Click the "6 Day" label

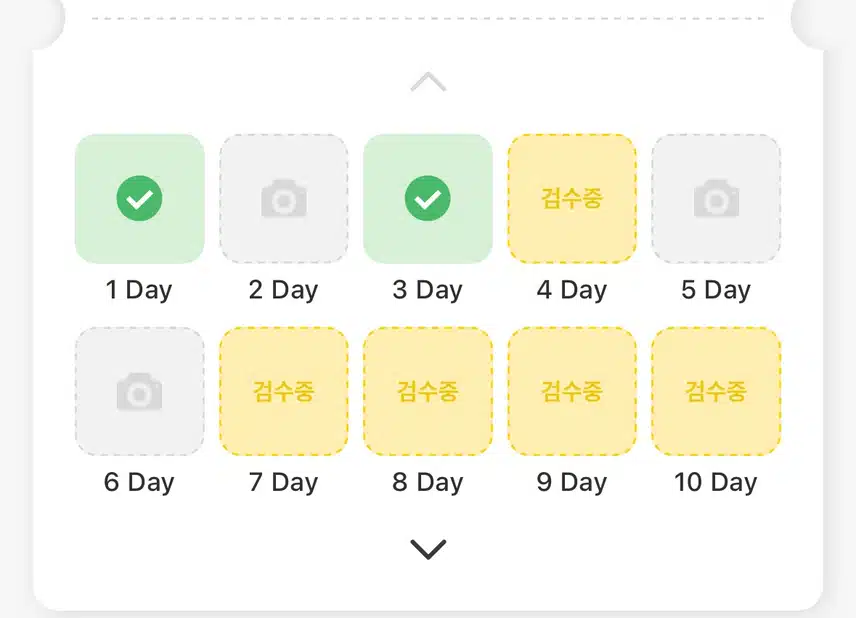pyautogui.click(x=139, y=483)
